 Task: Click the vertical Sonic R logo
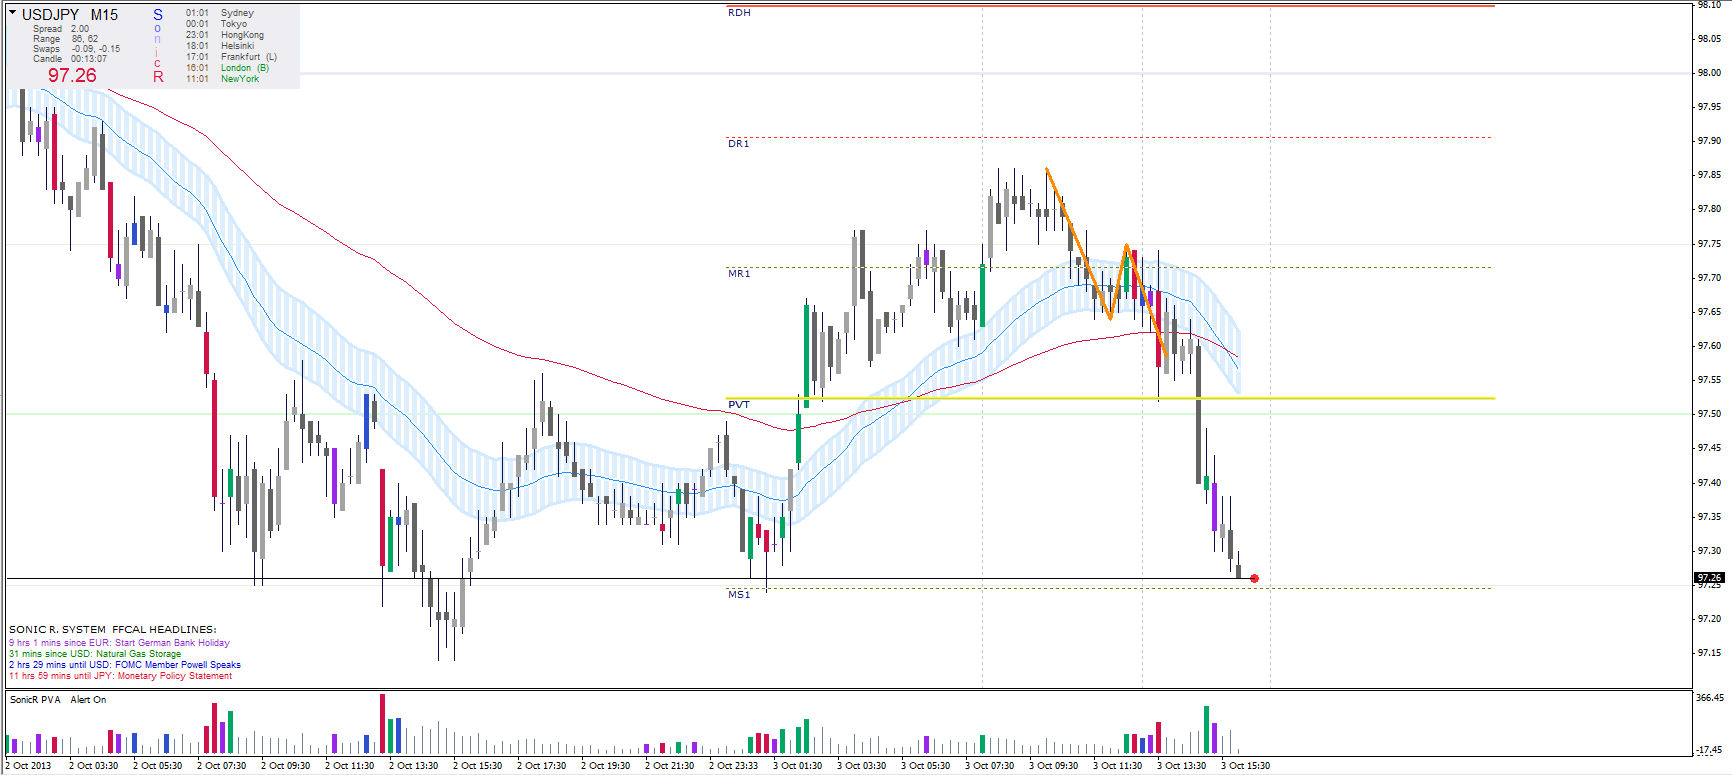coord(157,46)
